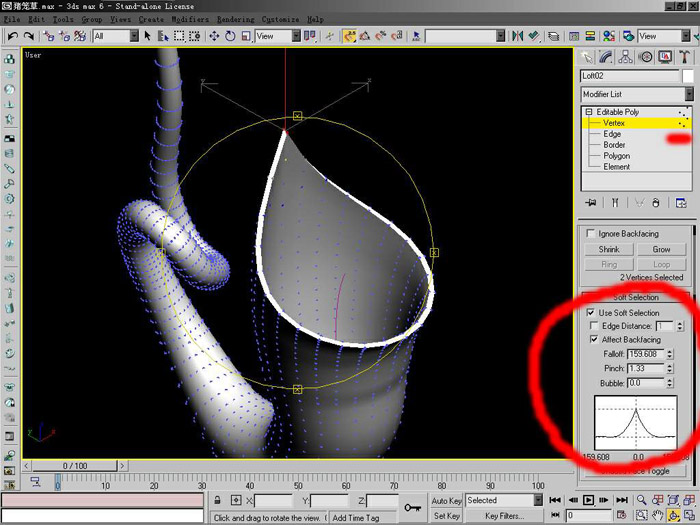Choose Rectangular Selection Region tool

(179, 36)
